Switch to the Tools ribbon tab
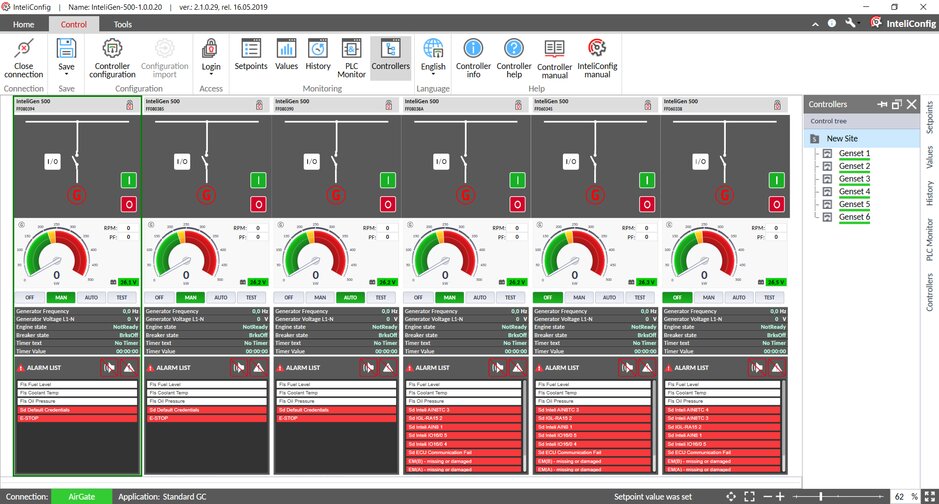The image size is (939, 504). [x=122, y=24]
